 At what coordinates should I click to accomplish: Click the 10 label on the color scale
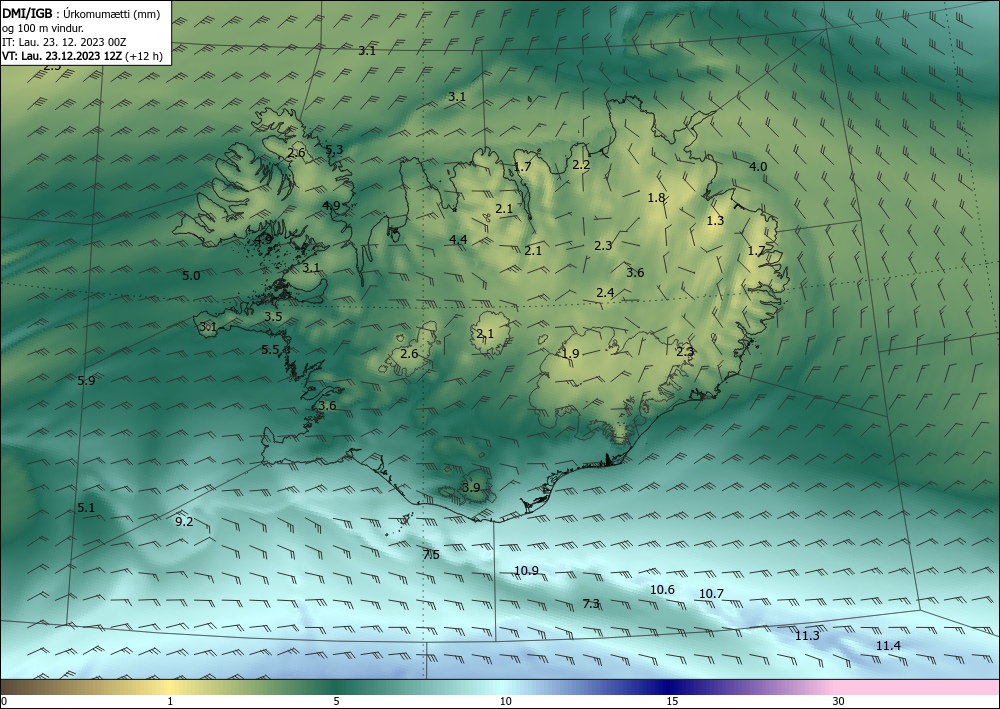pos(505,701)
